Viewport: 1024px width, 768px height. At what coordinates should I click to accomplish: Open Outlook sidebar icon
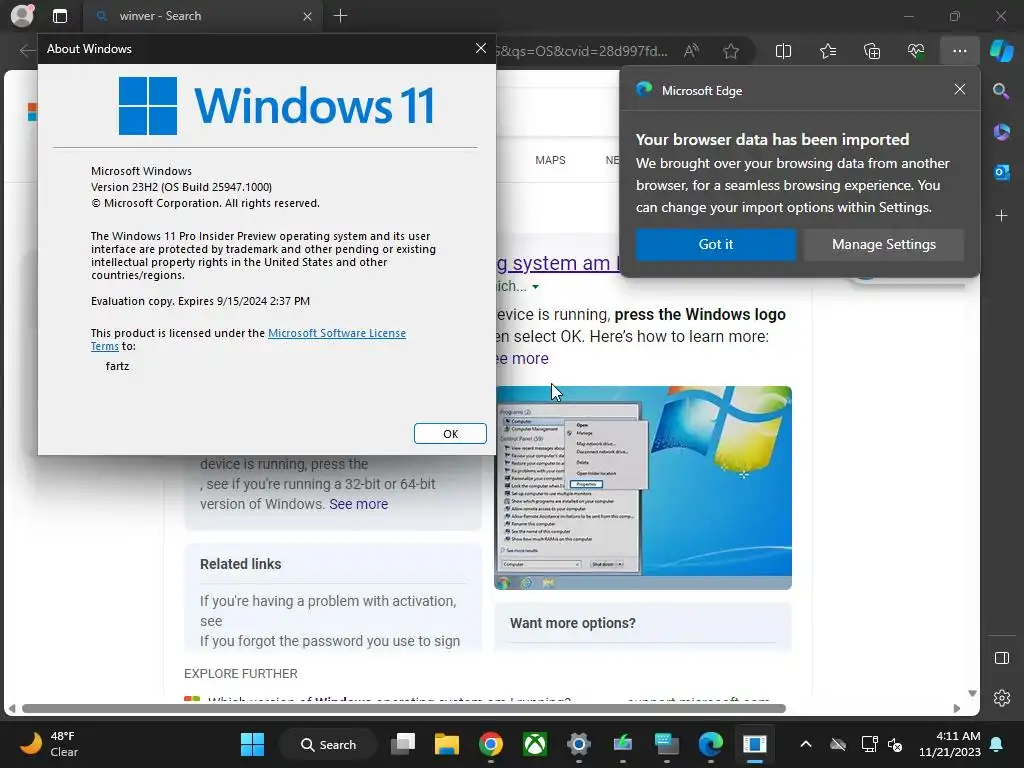(x=1001, y=172)
